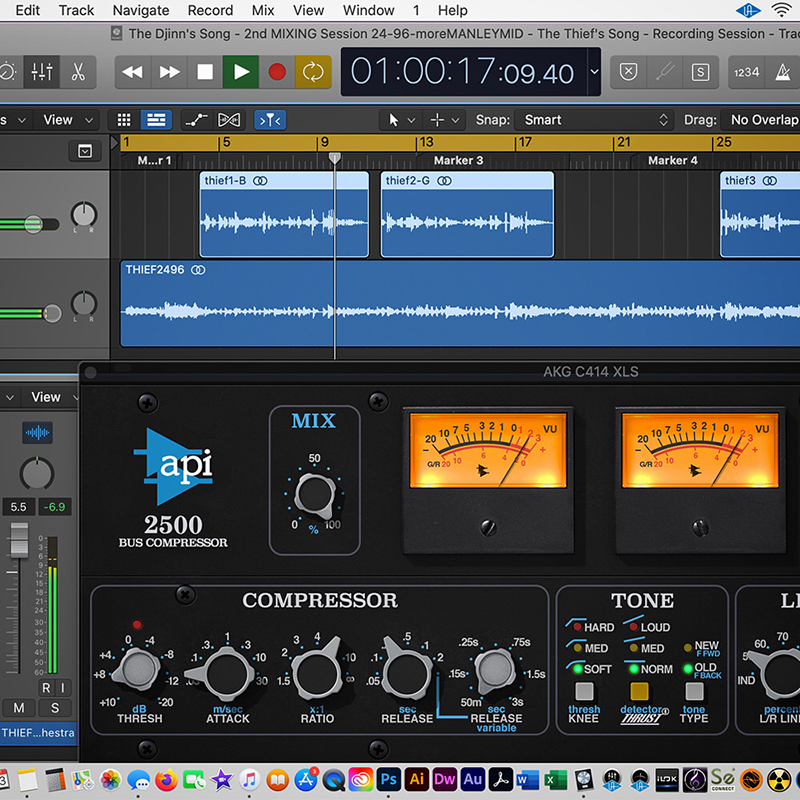Open the Drag No Overlap dropdown
This screenshot has height=800, width=800.
point(760,120)
